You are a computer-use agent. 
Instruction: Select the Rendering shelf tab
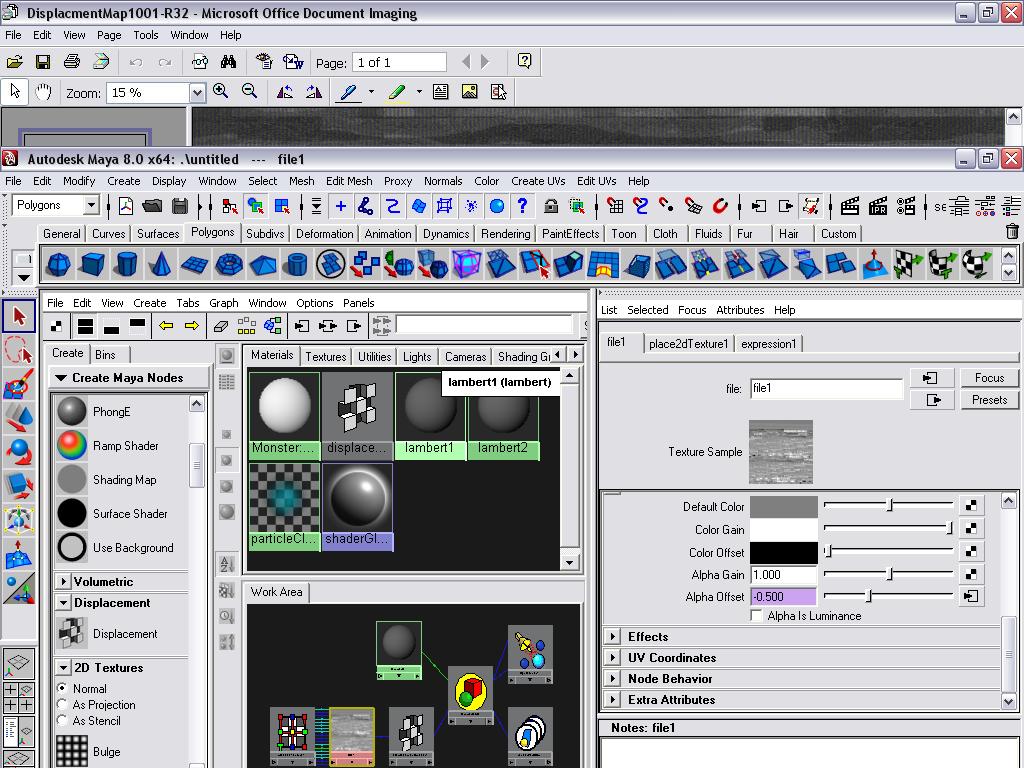point(505,234)
